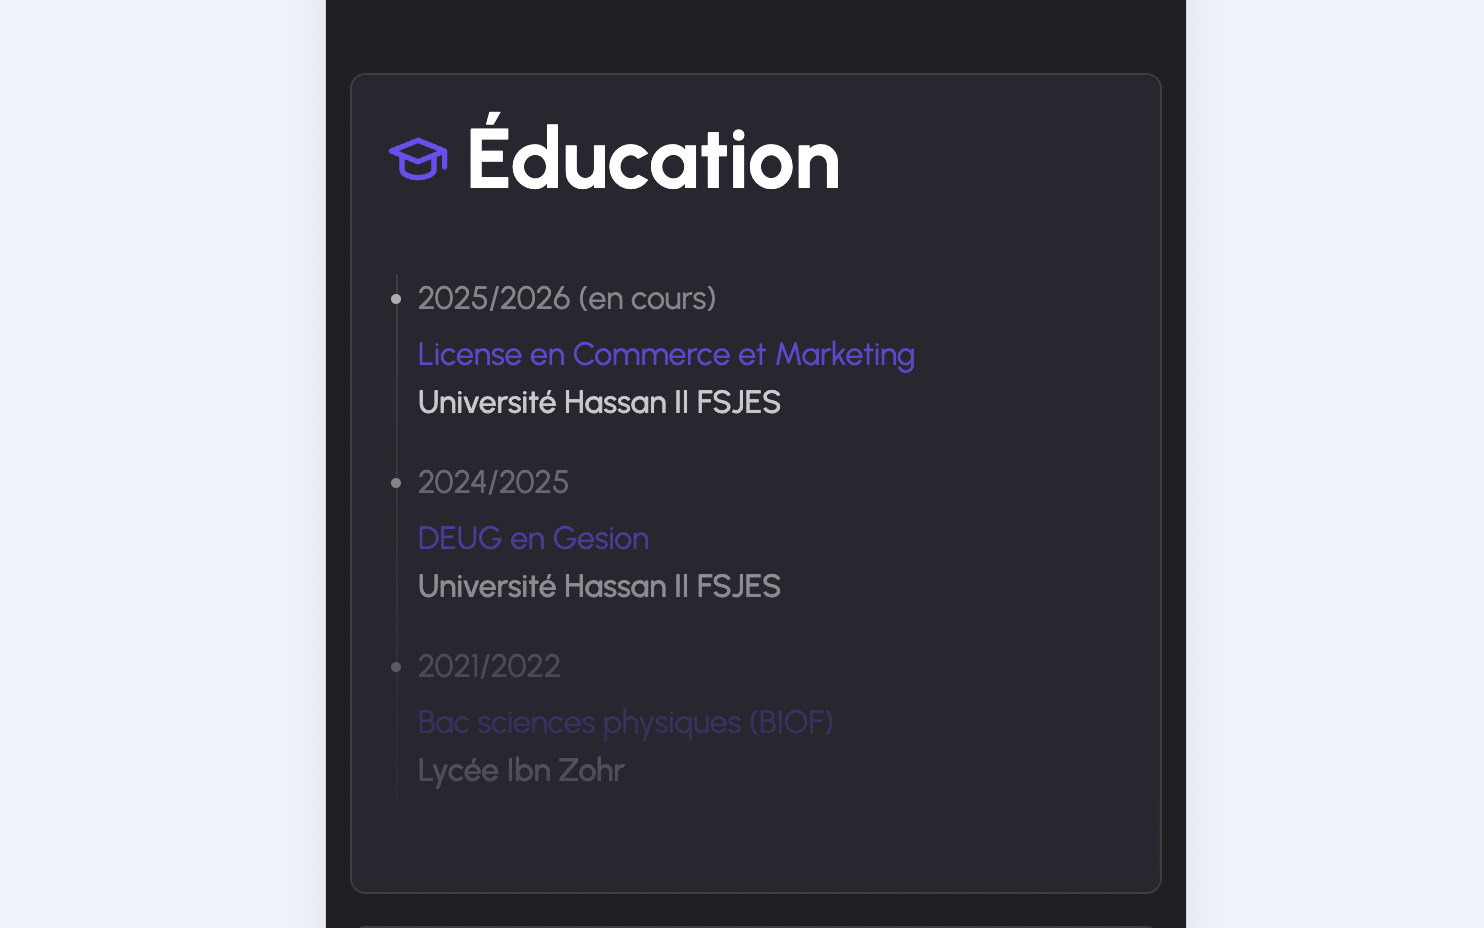1484x928 pixels.
Task: Click the 2021/2022 date label
Action: click(489, 666)
